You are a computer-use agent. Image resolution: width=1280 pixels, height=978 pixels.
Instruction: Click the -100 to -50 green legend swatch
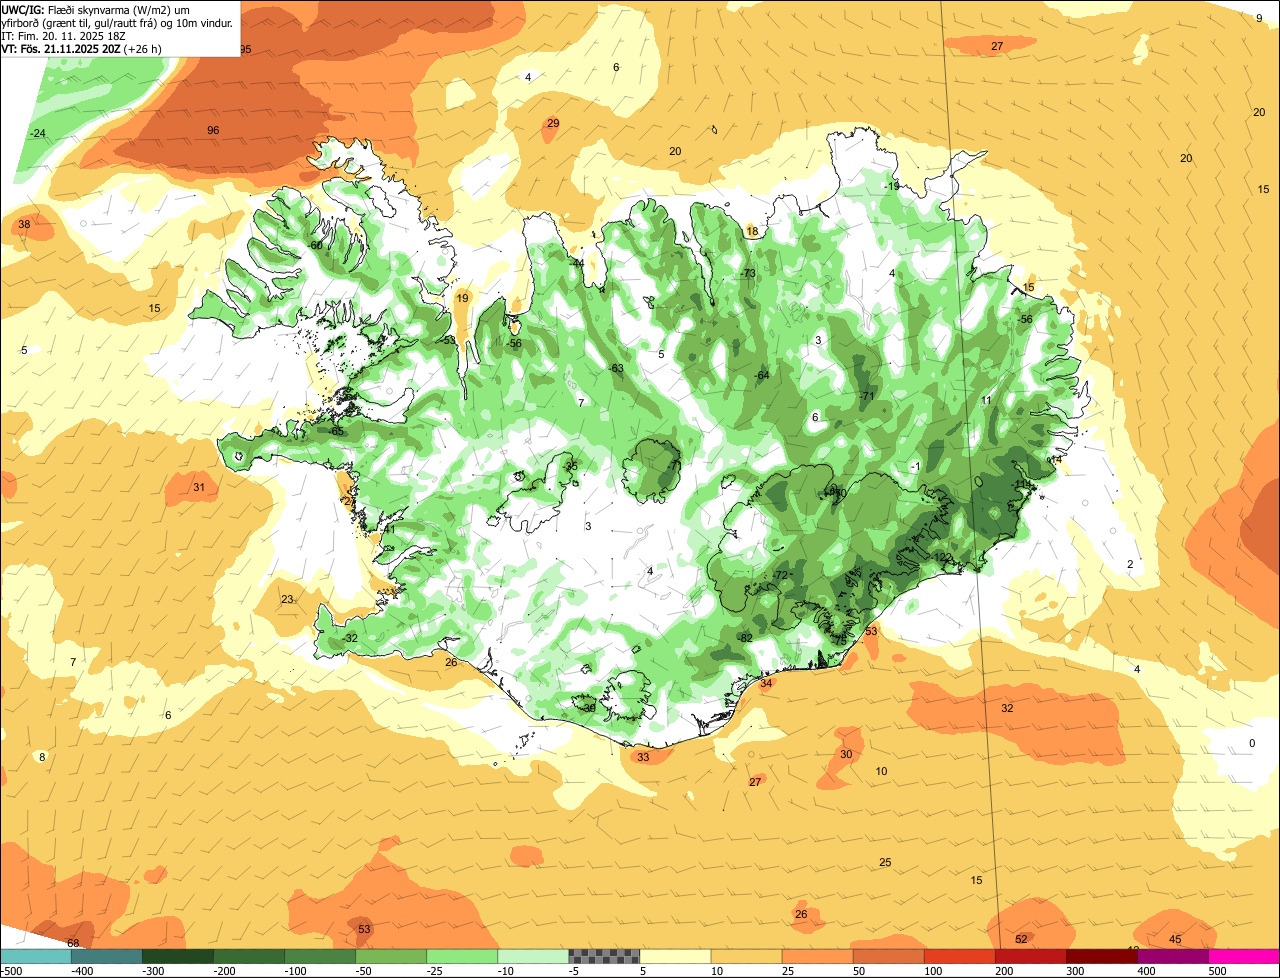[320, 956]
